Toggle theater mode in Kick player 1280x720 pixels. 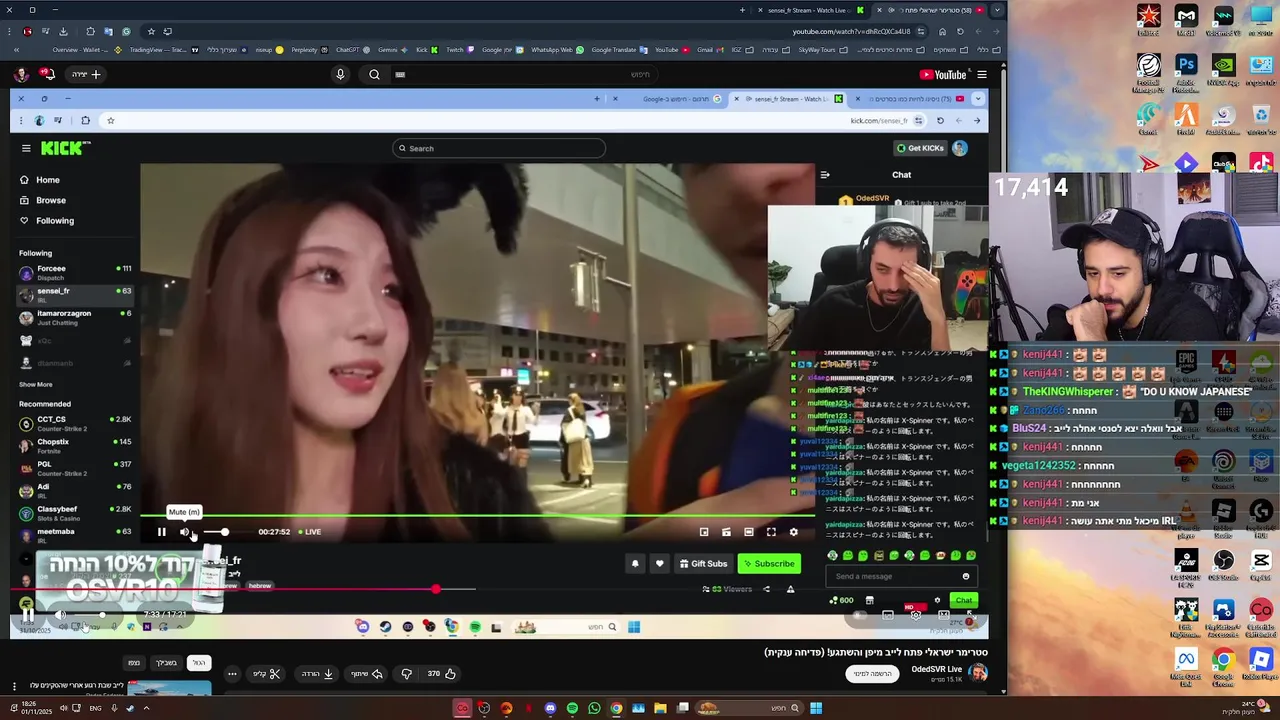pyautogui.click(x=749, y=532)
